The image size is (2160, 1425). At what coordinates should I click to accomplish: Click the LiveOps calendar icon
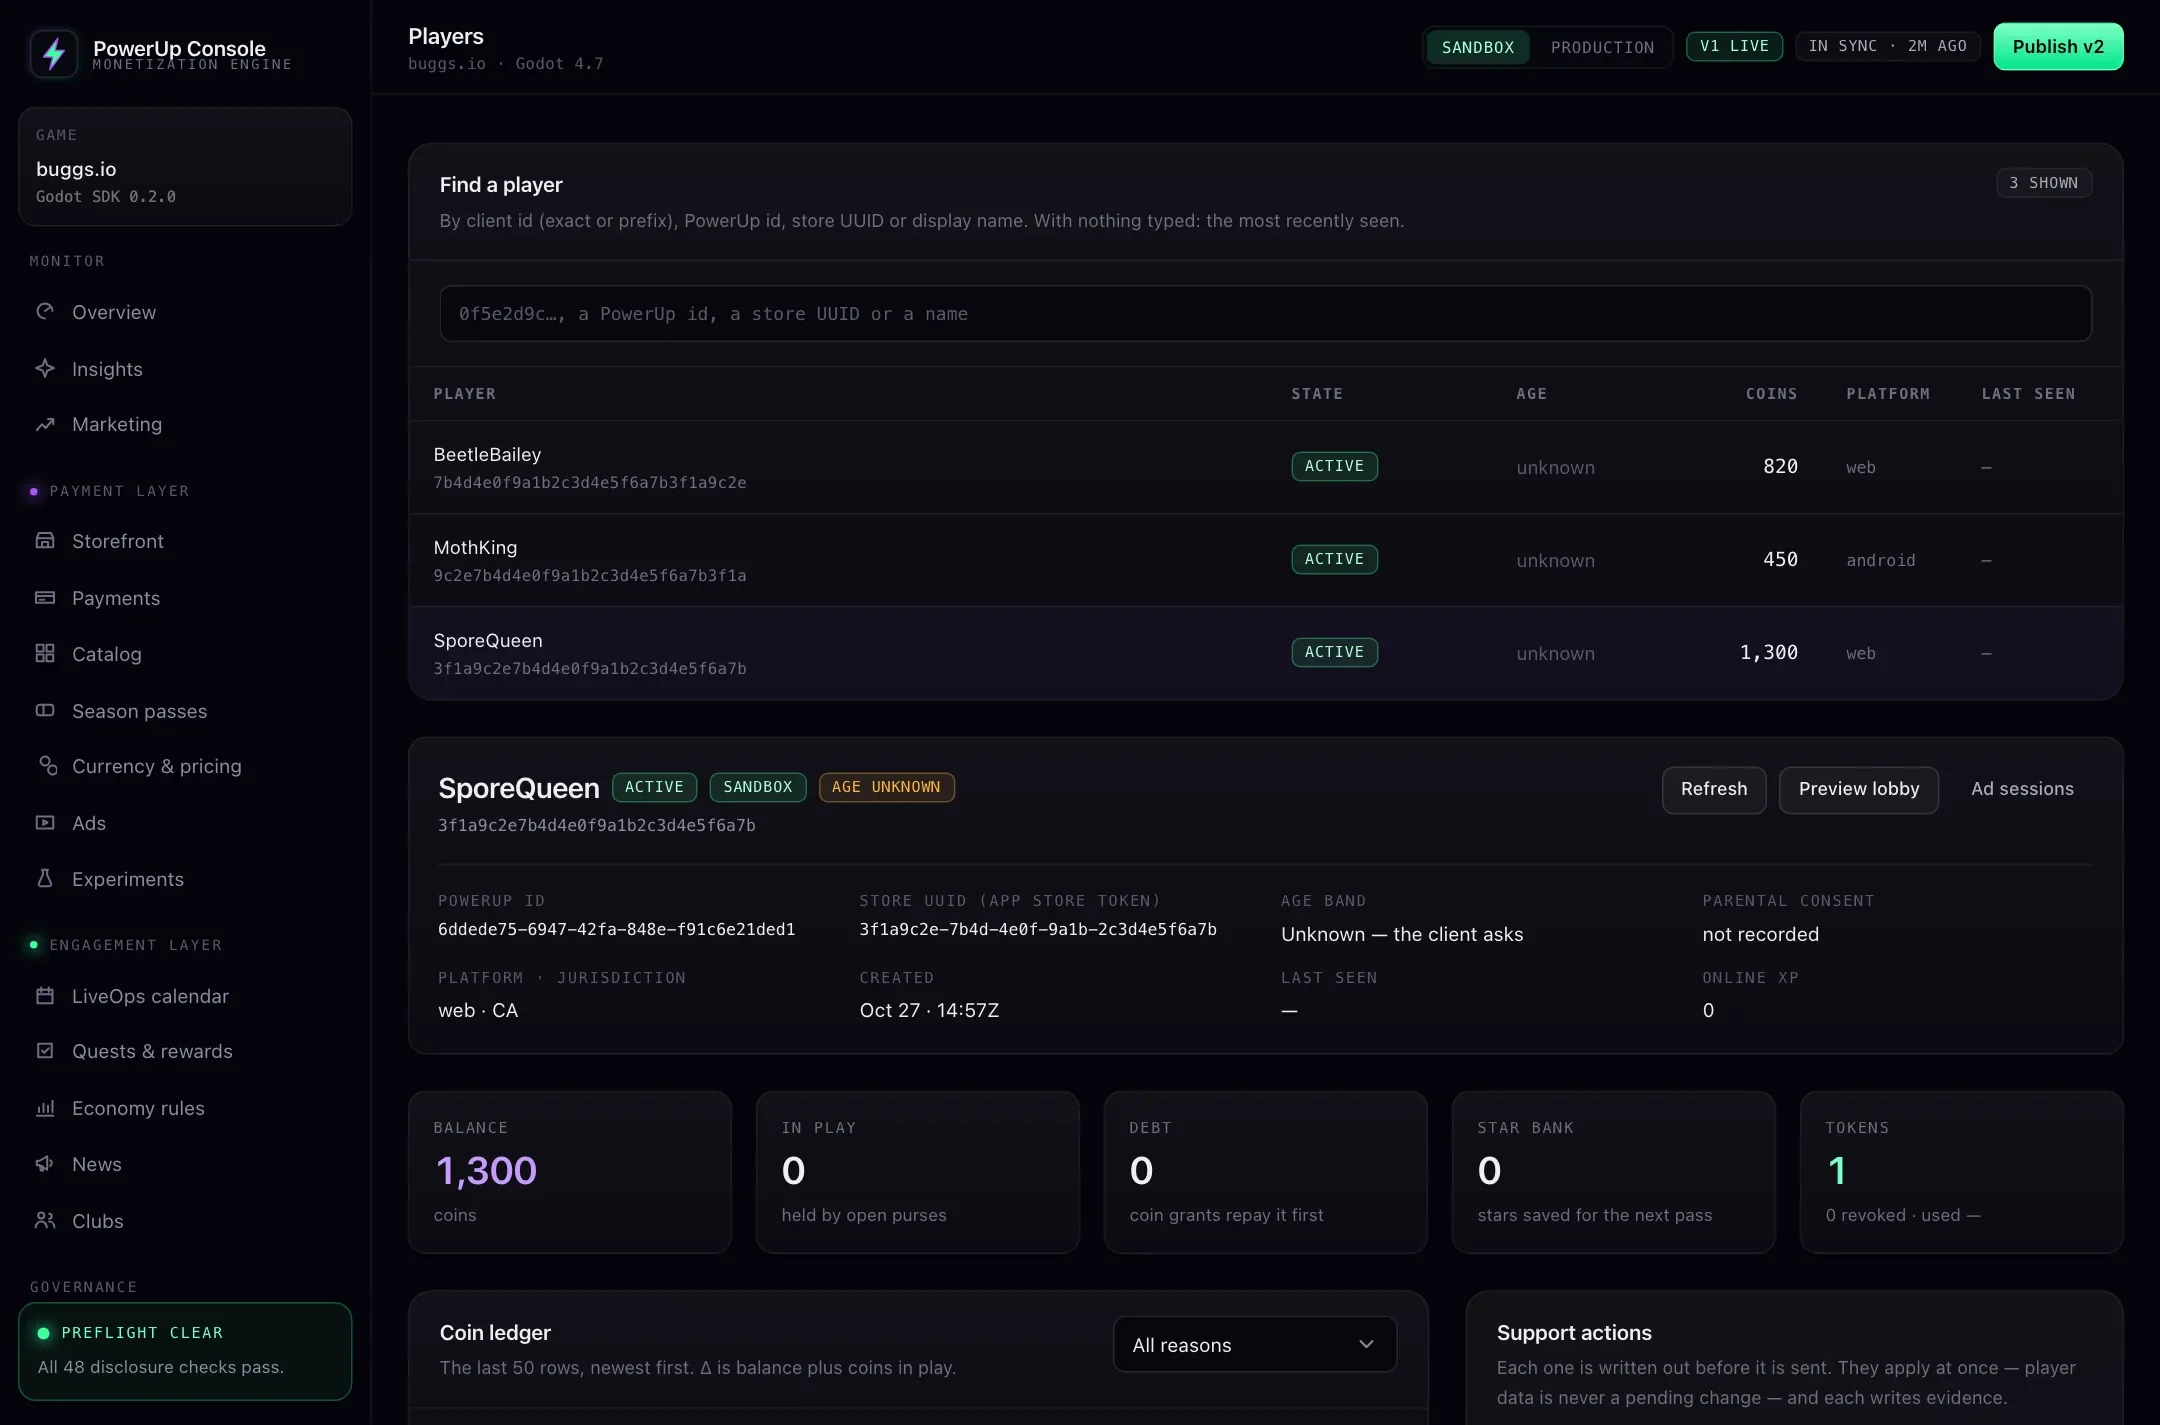click(45, 996)
